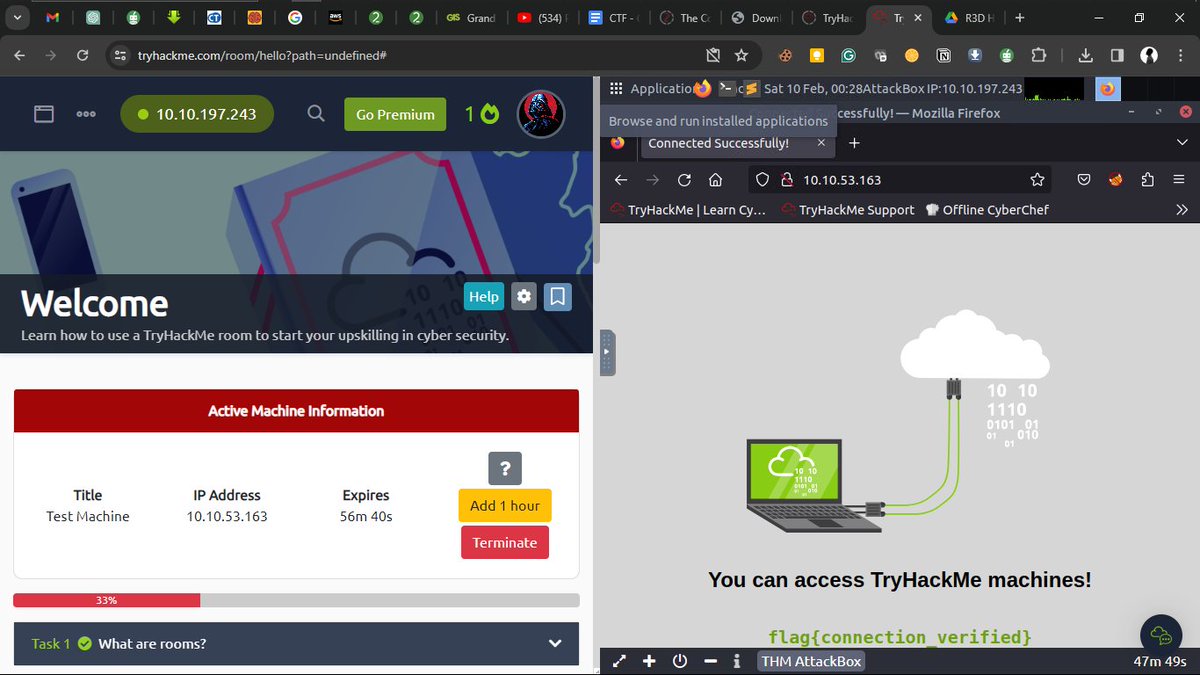The height and width of the screenshot is (675, 1200).
Task: Switch to the AWS tab in Chrome
Action: coord(335,17)
